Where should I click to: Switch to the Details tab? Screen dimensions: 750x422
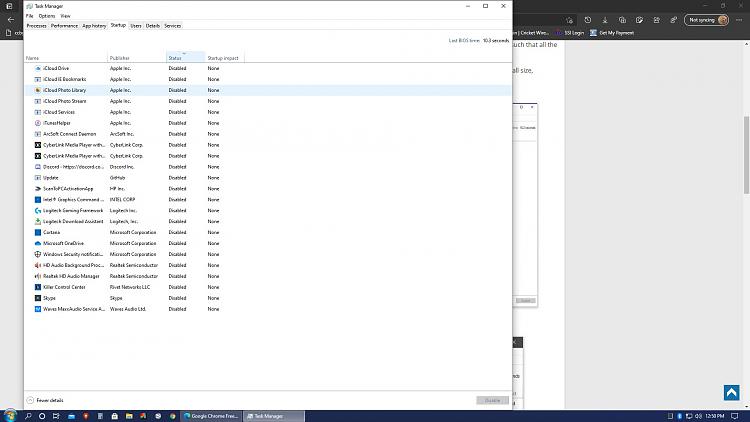(x=153, y=26)
